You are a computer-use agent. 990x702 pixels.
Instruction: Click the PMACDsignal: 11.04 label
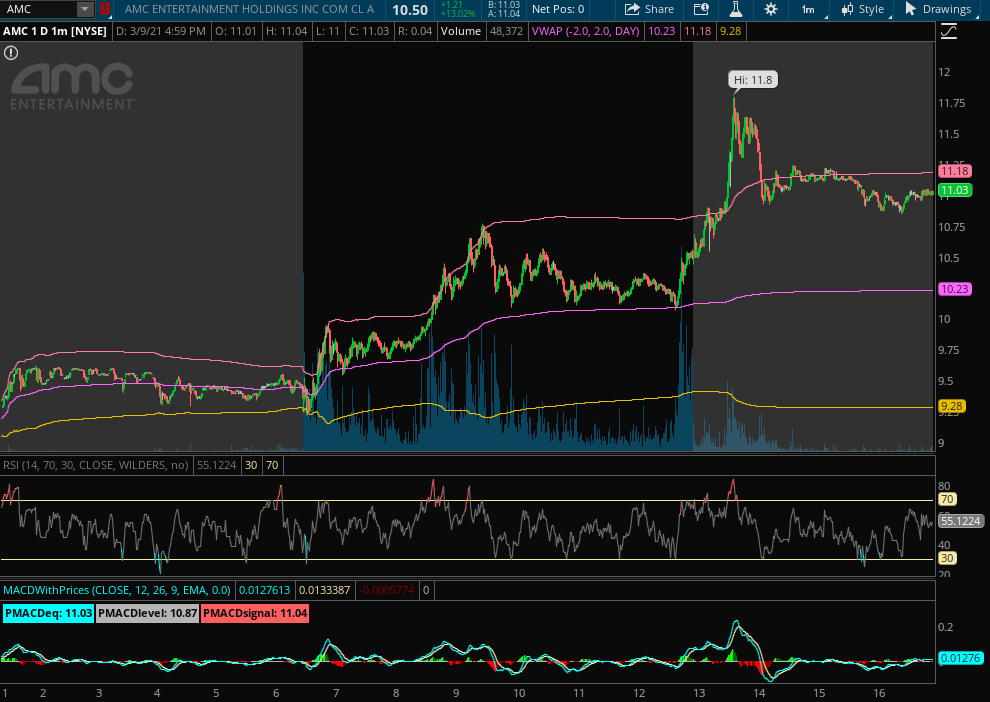click(x=255, y=613)
